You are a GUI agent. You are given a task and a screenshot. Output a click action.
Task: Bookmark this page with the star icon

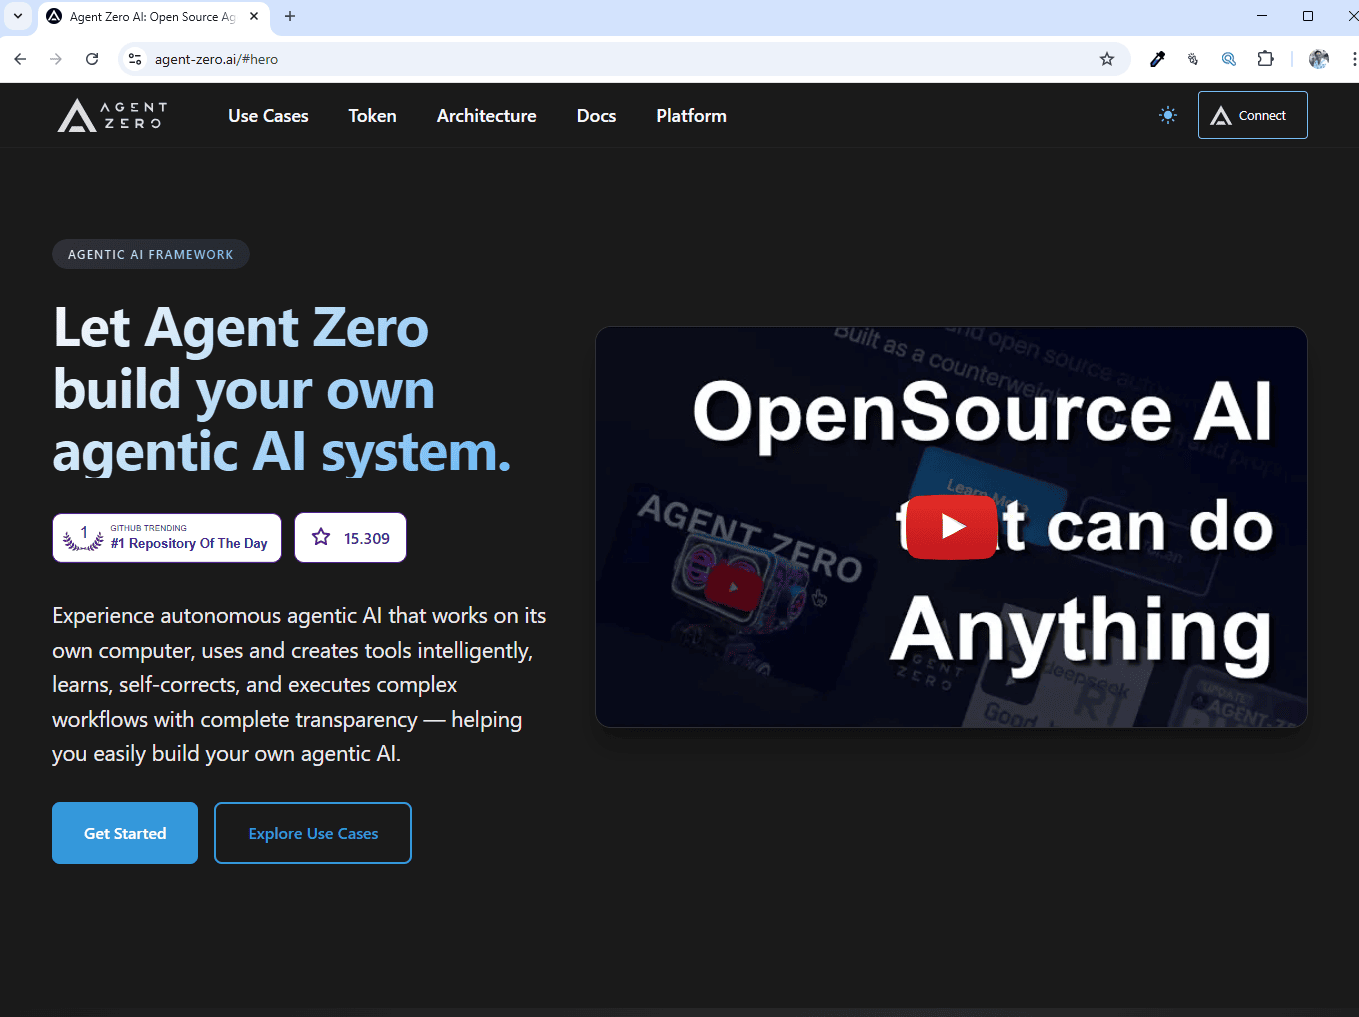point(1106,59)
